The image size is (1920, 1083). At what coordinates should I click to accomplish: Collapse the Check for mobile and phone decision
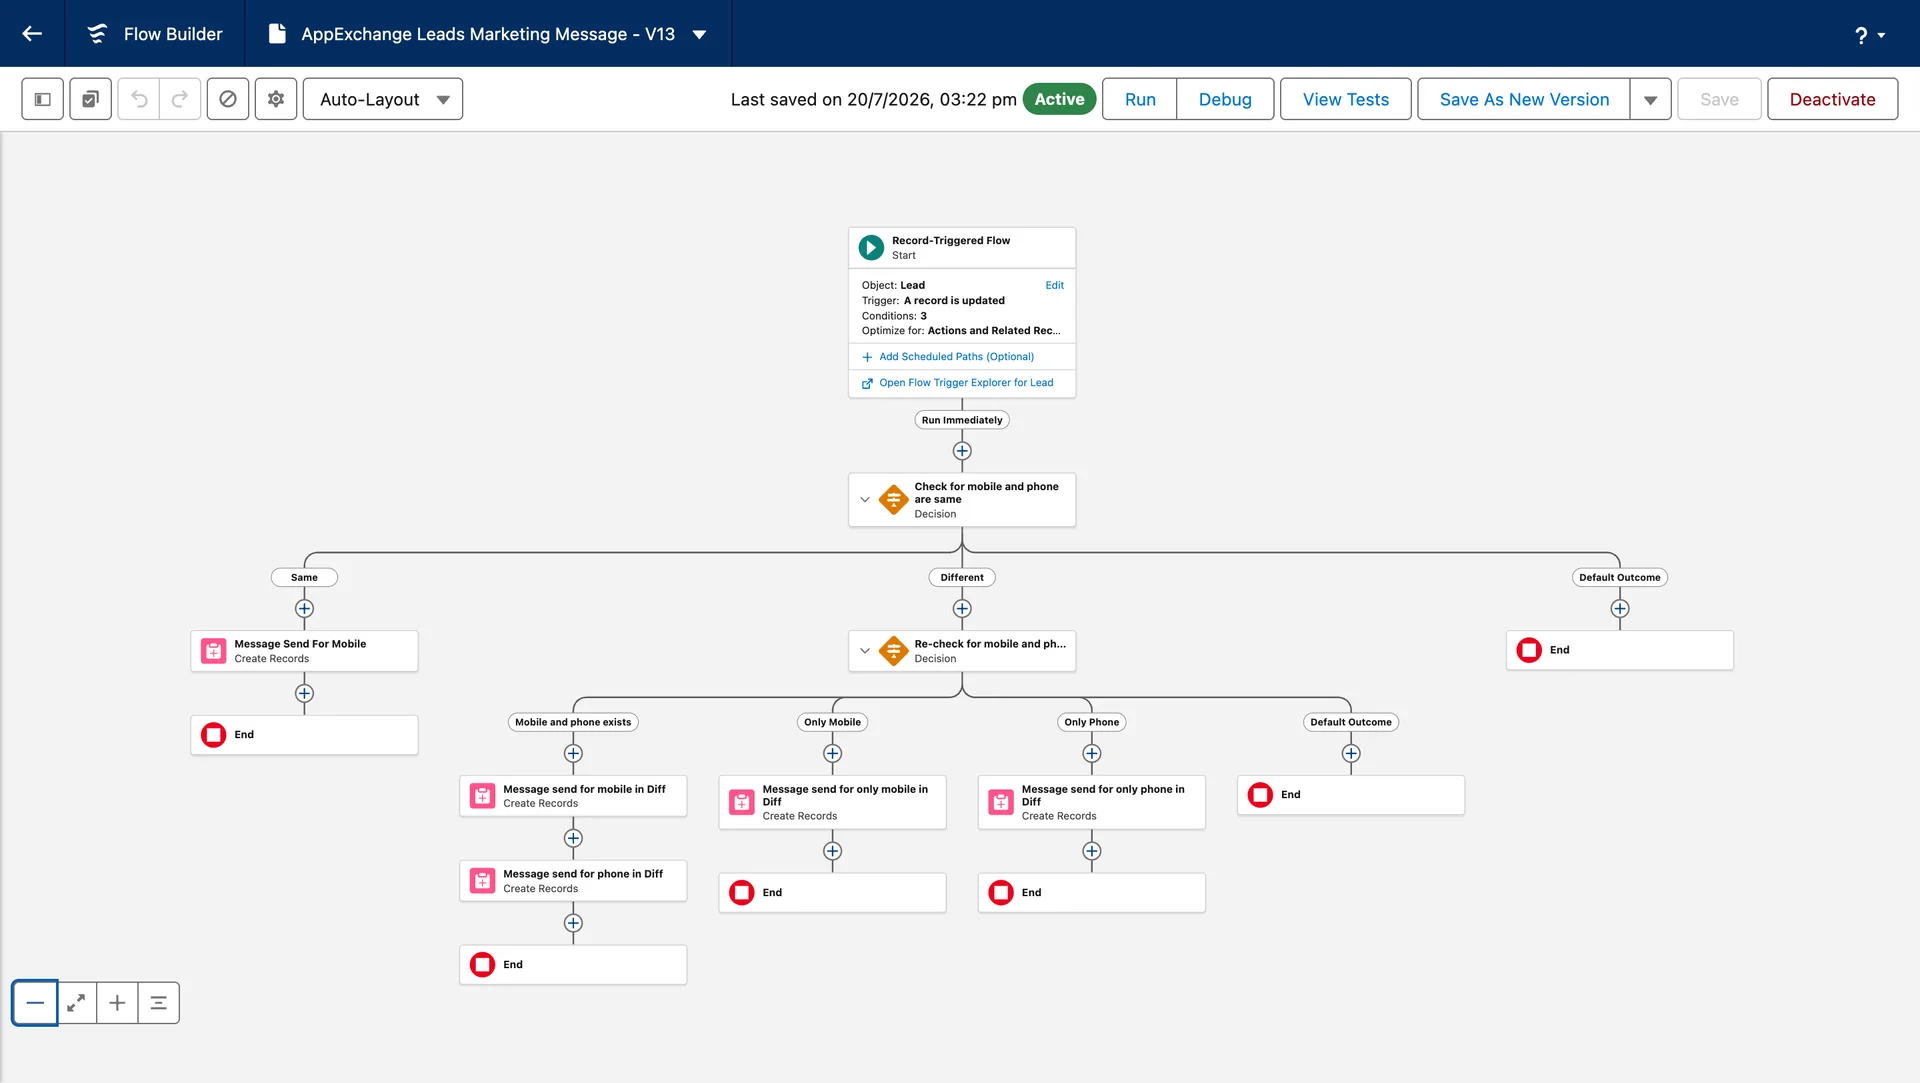click(x=865, y=500)
